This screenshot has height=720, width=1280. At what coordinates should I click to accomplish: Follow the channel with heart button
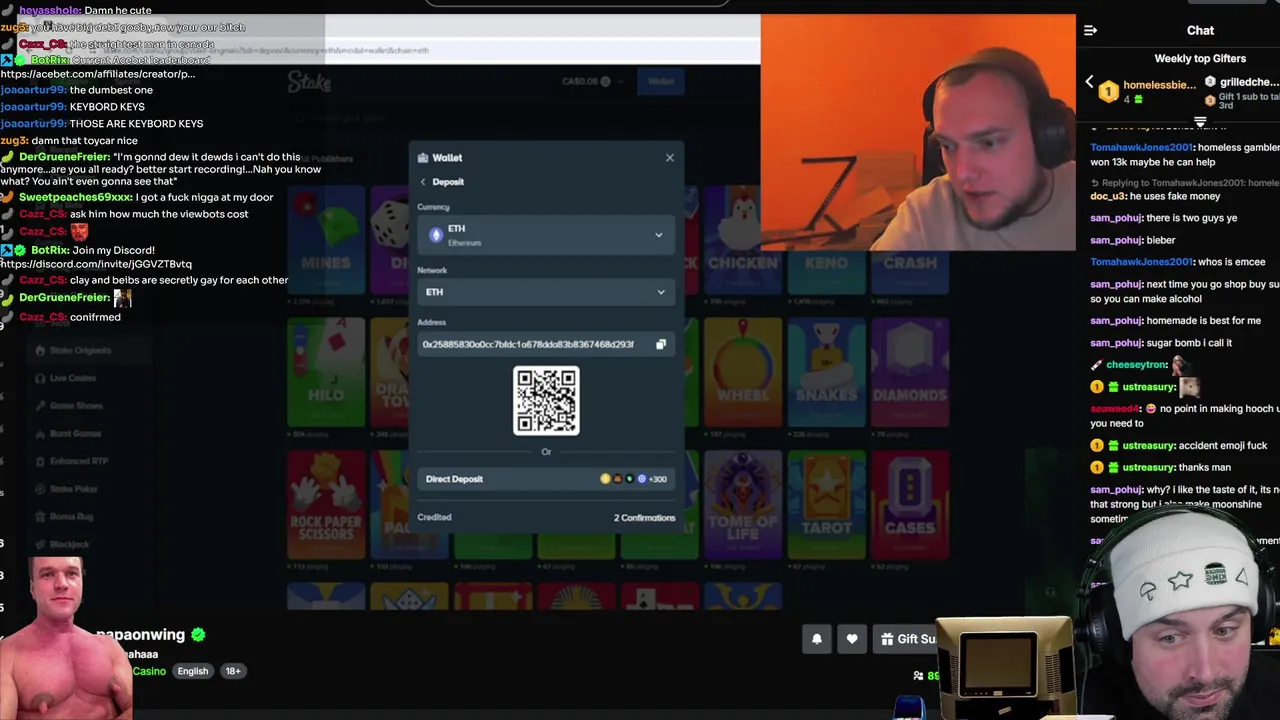[x=852, y=639]
